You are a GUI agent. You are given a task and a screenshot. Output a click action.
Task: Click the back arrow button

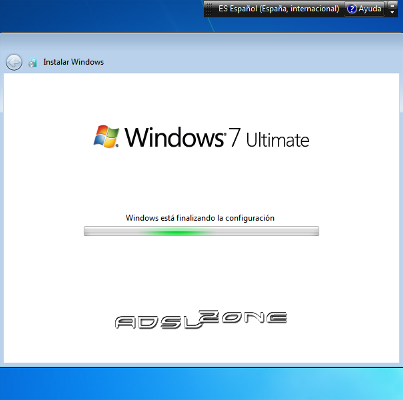click(x=14, y=62)
